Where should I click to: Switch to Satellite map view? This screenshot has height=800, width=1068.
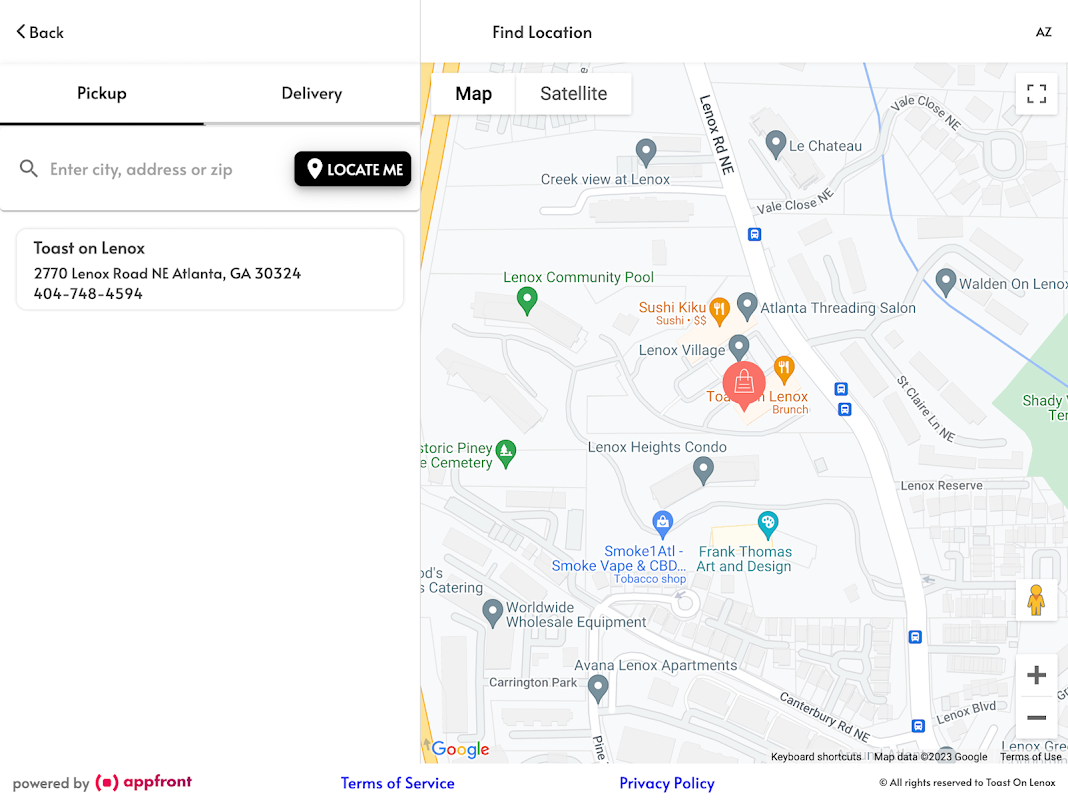coord(574,94)
